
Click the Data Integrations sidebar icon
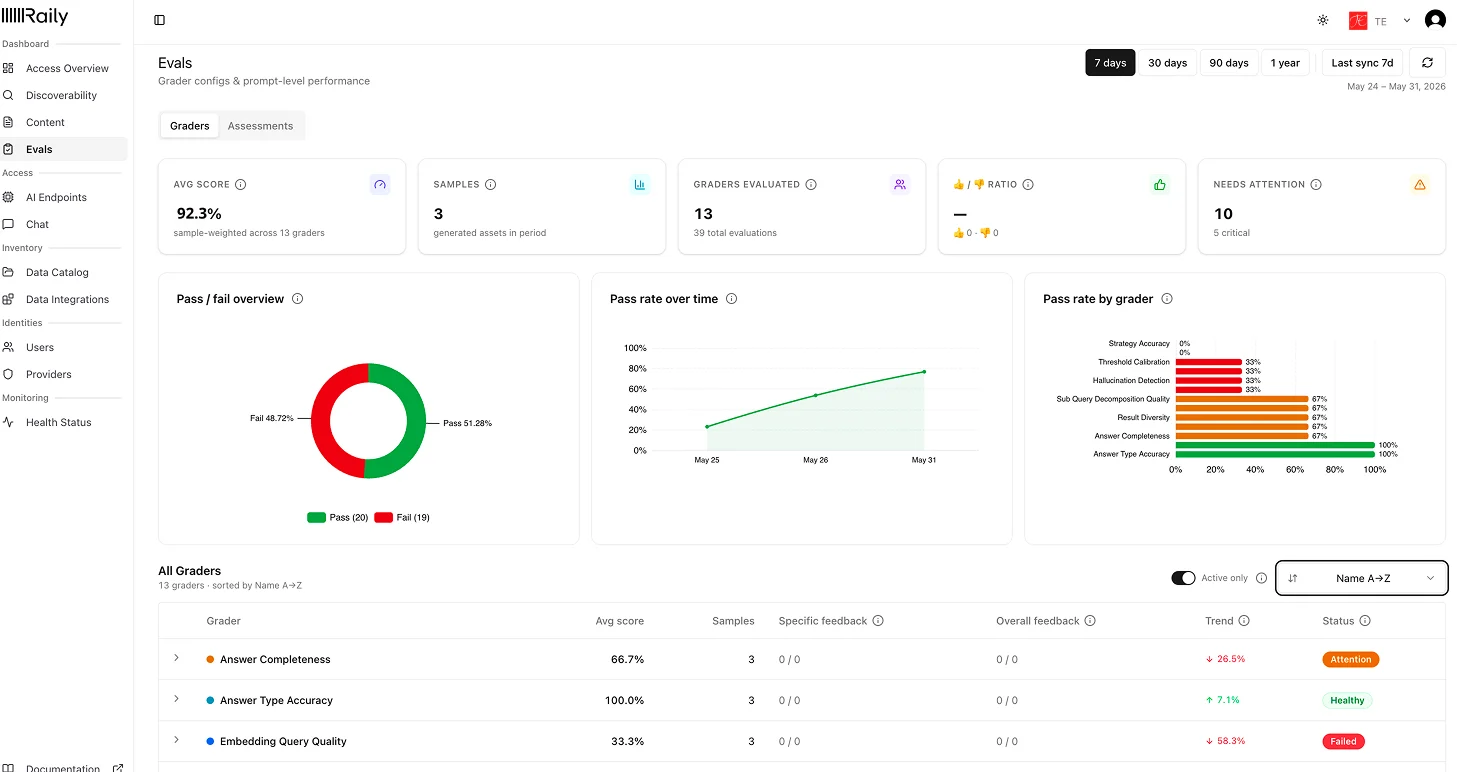8,299
